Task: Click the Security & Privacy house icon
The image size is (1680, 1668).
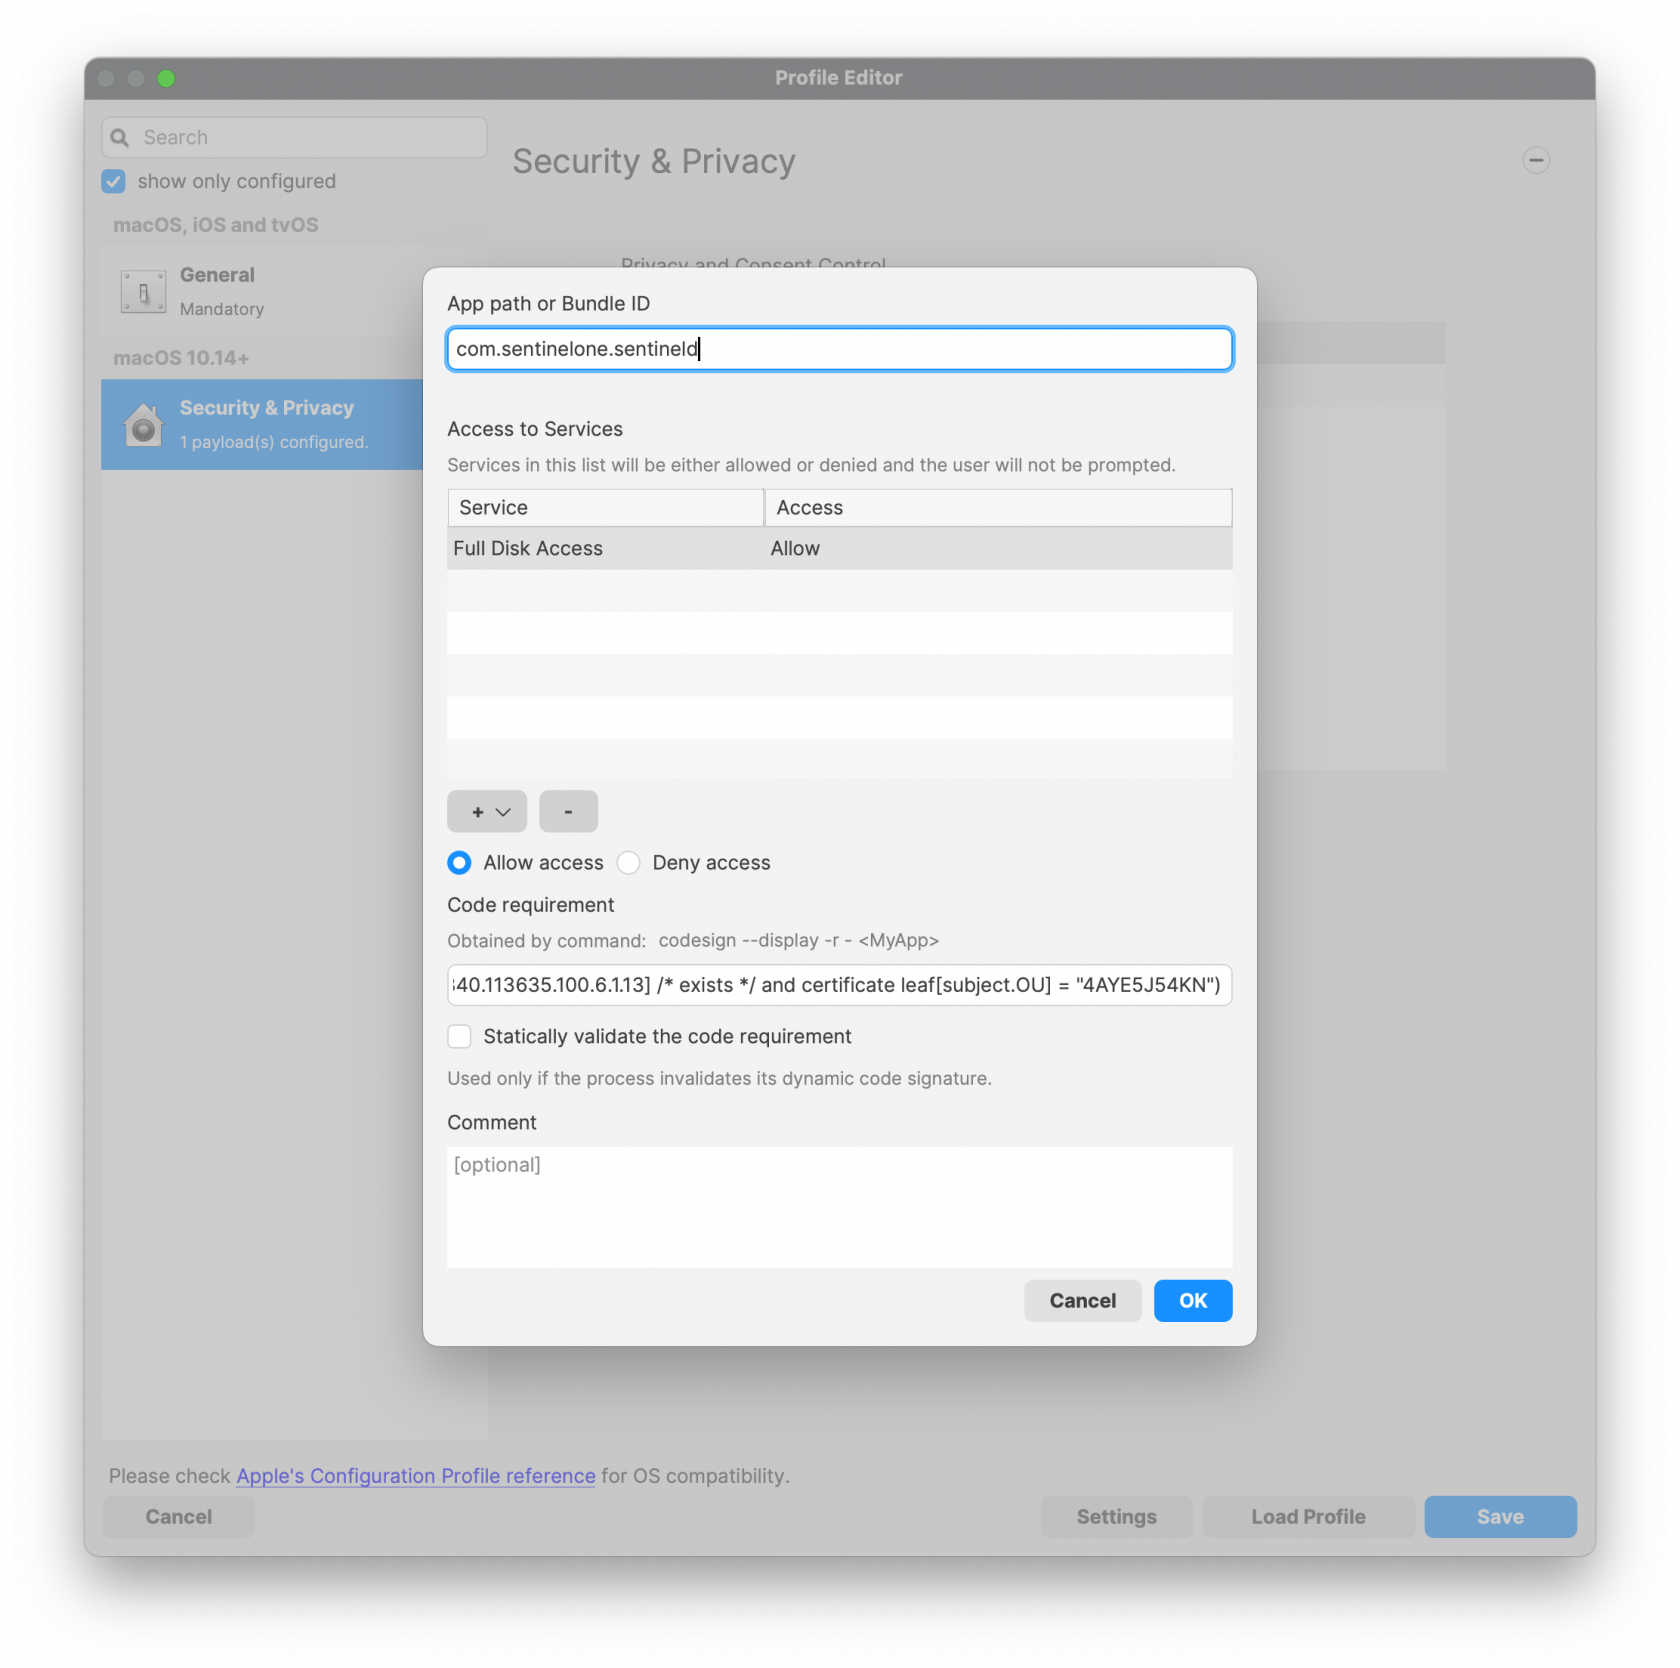Action: 144,425
